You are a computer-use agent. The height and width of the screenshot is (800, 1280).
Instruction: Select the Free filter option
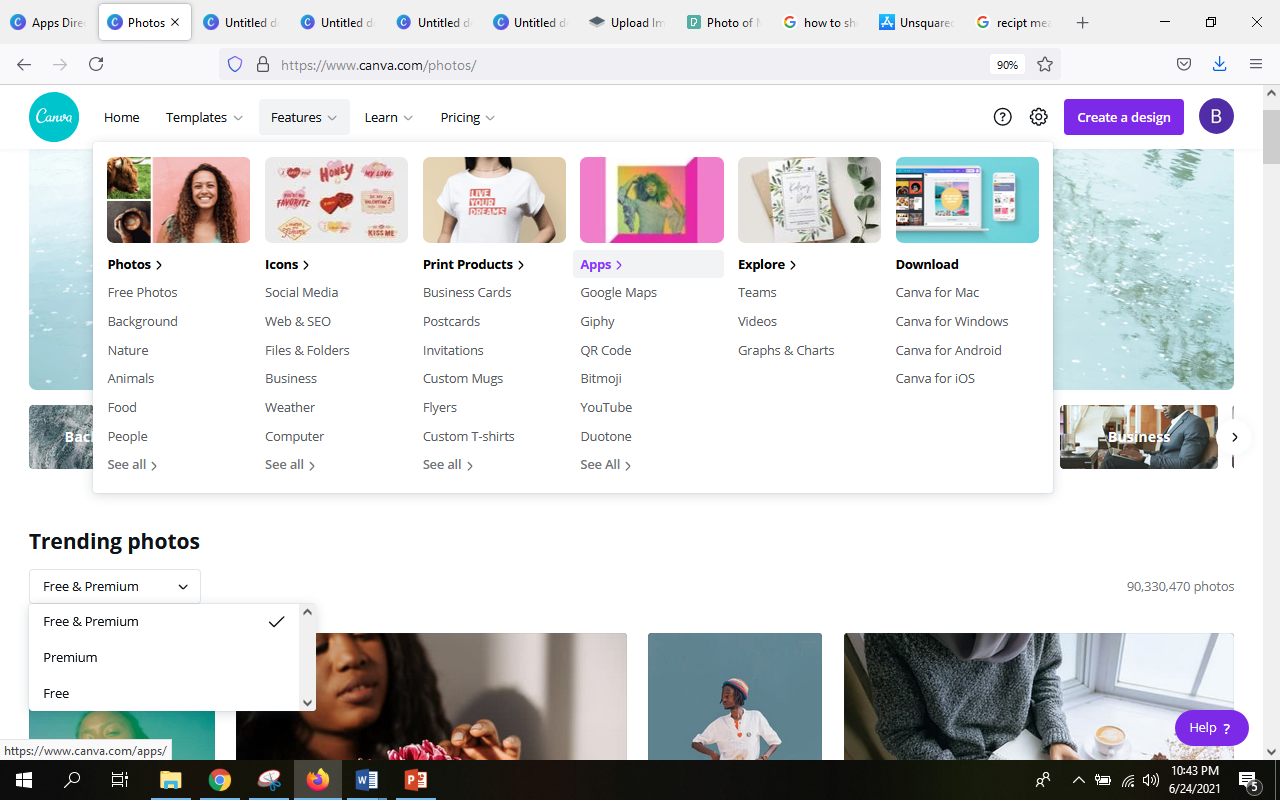(x=164, y=693)
